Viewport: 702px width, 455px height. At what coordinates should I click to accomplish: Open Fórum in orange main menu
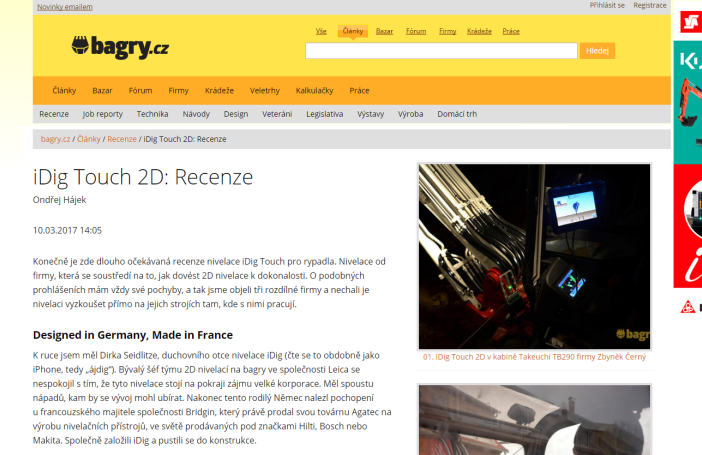tap(140, 90)
